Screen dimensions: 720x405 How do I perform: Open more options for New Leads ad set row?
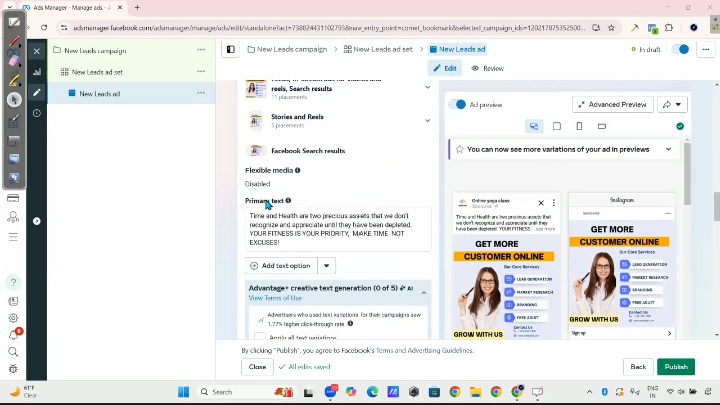(x=201, y=71)
